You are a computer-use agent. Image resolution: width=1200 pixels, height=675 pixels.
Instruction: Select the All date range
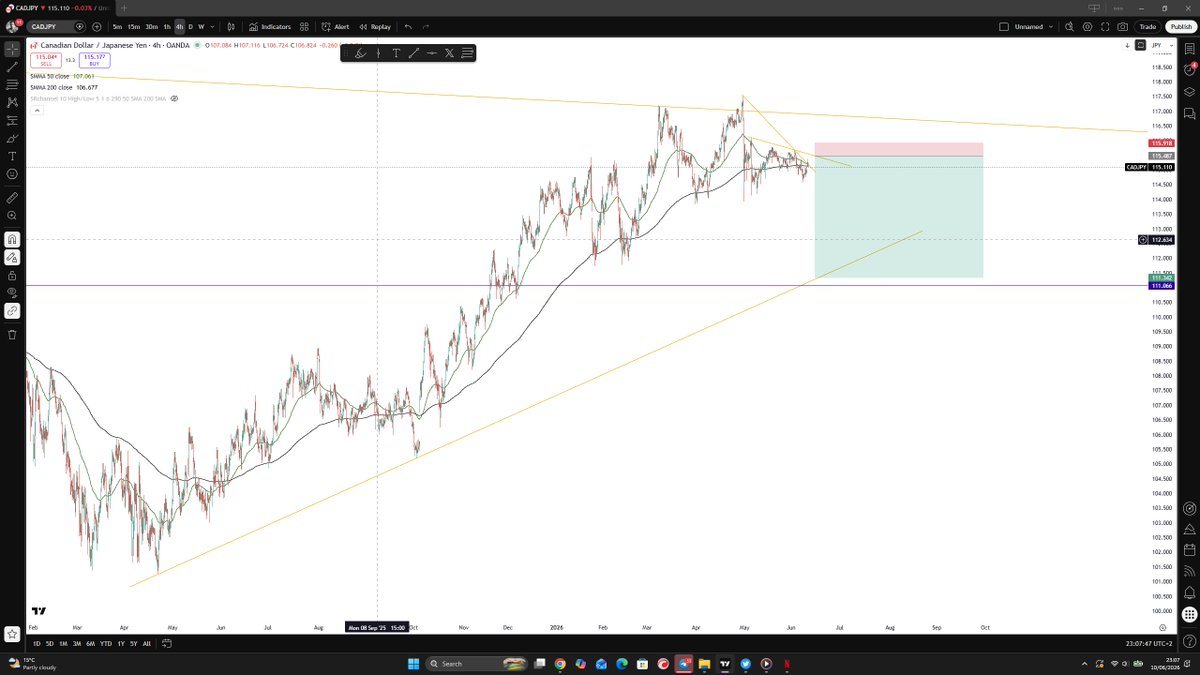coord(147,644)
